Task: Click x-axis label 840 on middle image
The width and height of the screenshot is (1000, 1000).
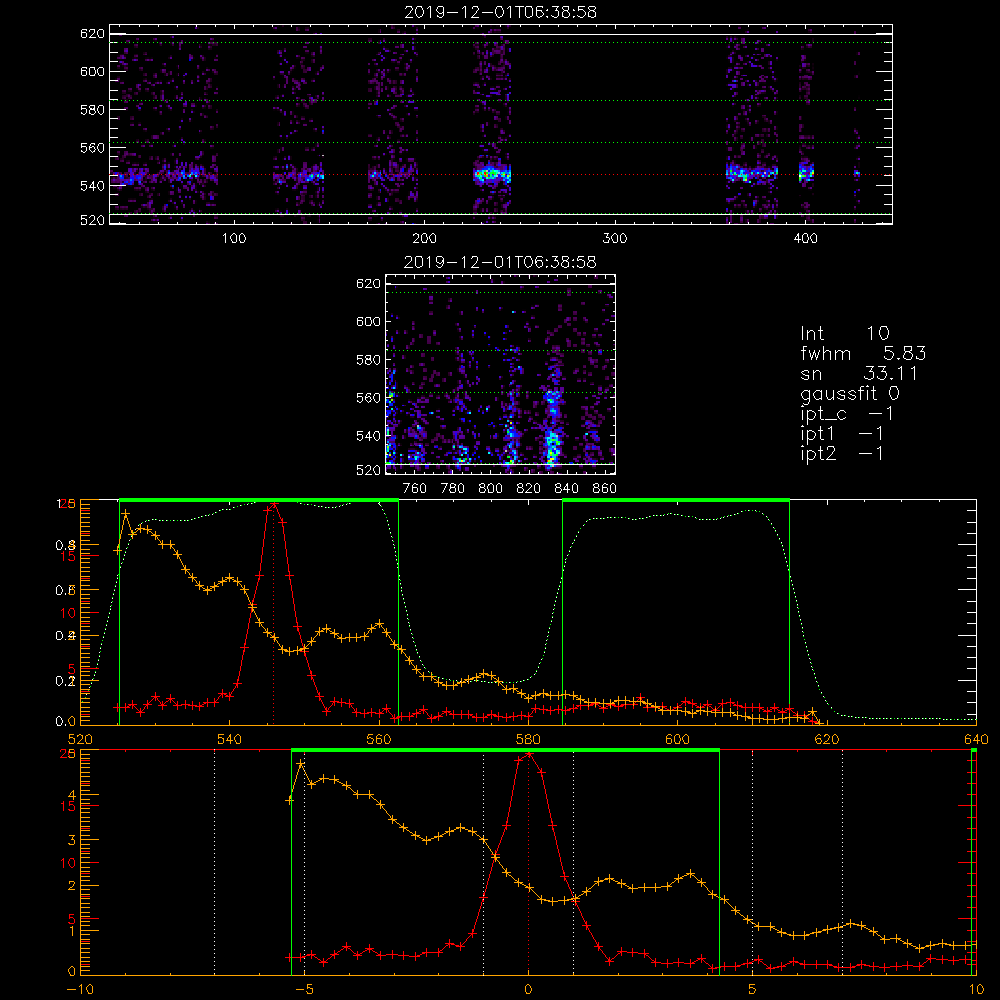Action: 567,489
